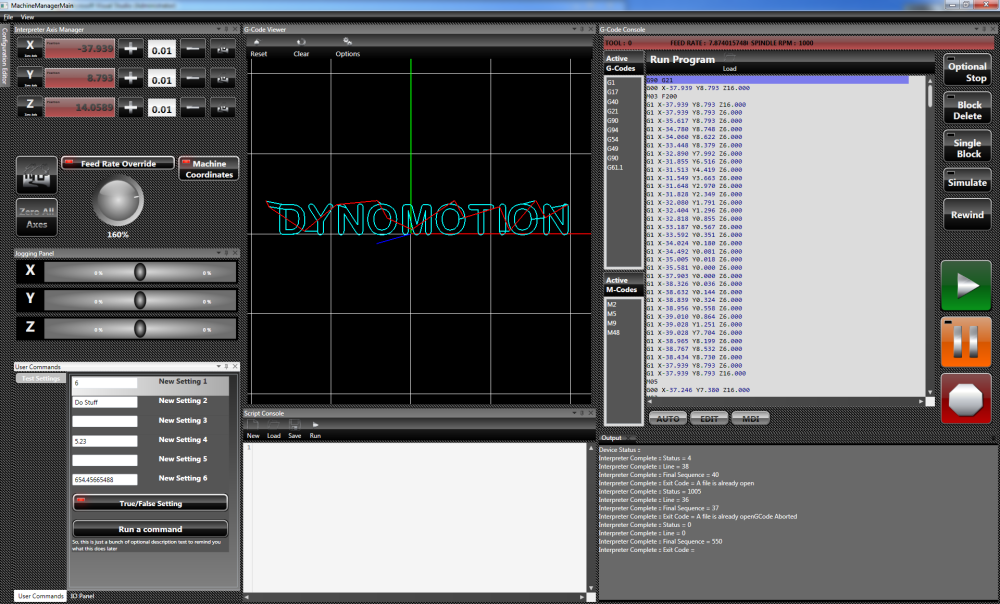The width and height of the screenshot is (1000, 604).
Task: Reset the G-Code Viewer view
Action: [258, 48]
